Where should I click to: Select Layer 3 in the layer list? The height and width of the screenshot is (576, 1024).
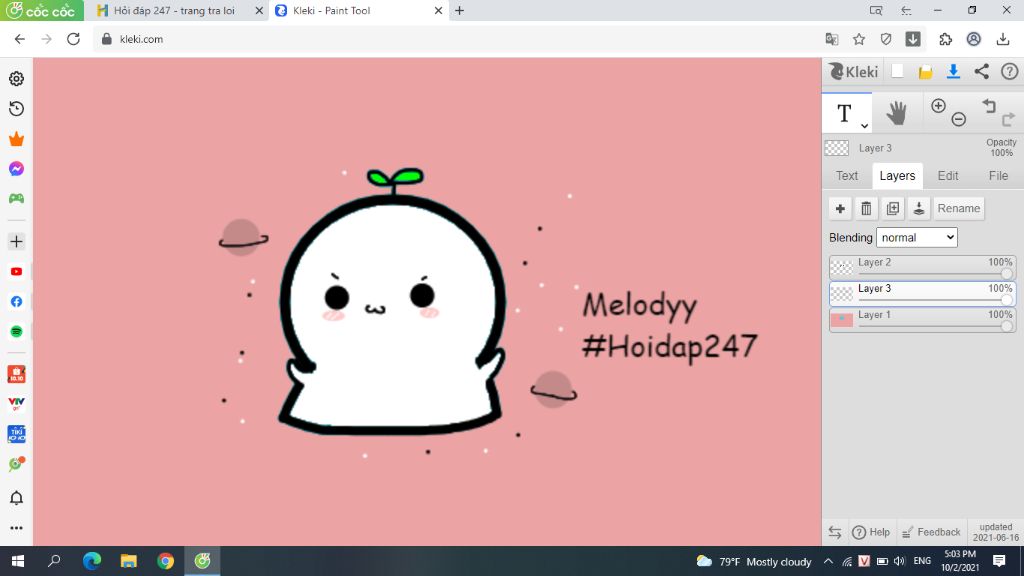point(922,293)
